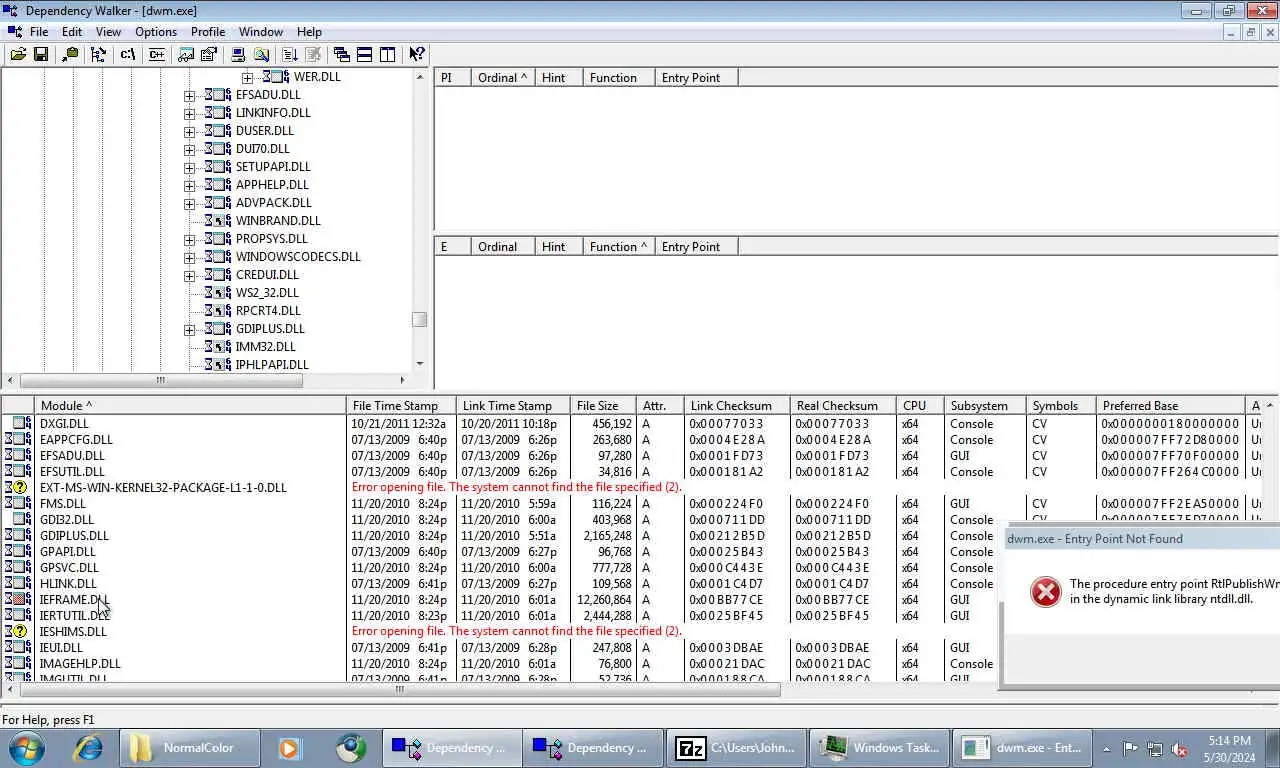
Task: Sort module list by Module column
Action: click(190, 406)
